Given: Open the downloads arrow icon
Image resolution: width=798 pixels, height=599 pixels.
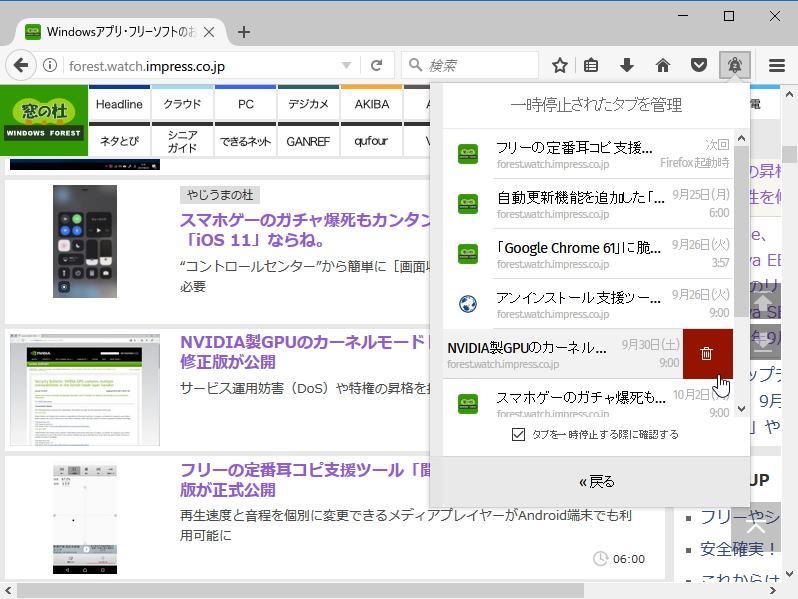Looking at the screenshot, I should tap(627, 65).
